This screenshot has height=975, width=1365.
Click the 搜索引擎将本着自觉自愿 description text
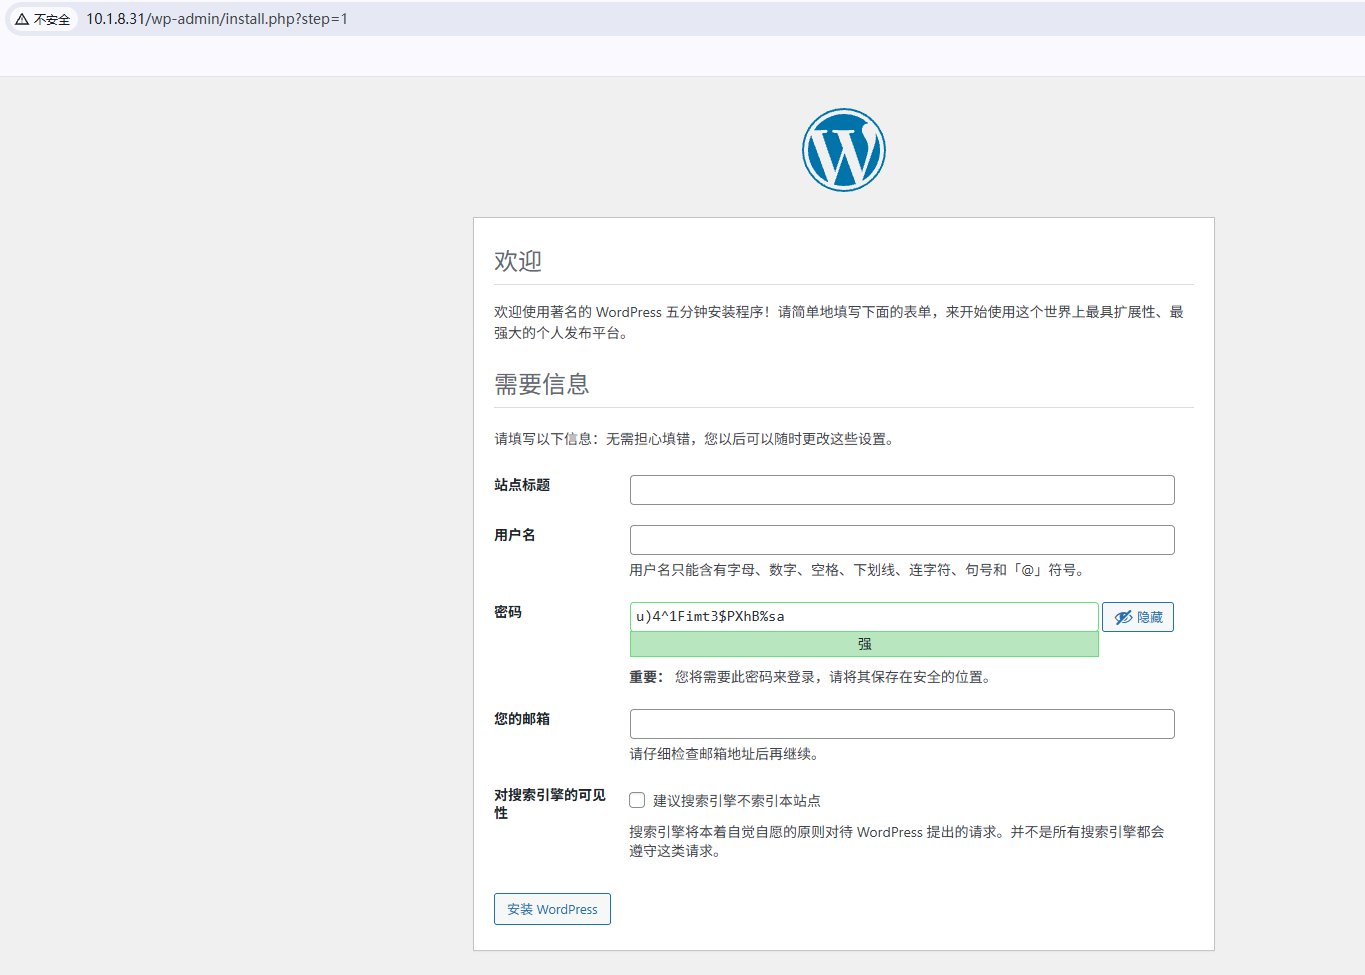pos(897,841)
